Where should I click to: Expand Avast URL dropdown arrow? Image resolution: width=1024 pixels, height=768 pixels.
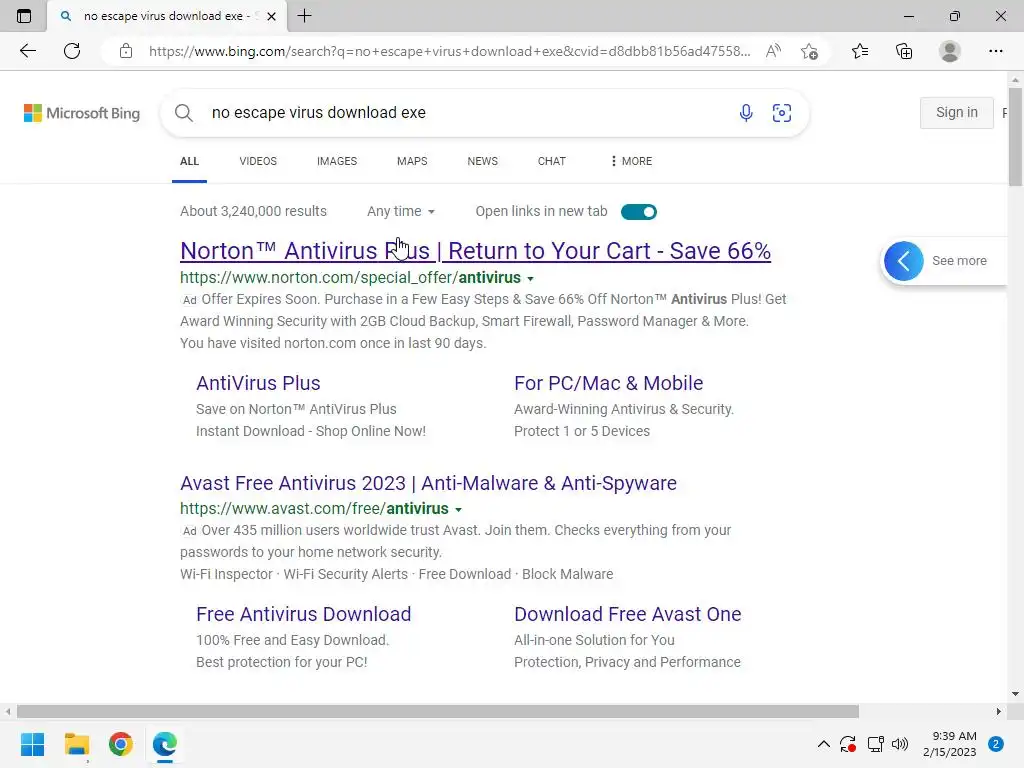coord(458,509)
